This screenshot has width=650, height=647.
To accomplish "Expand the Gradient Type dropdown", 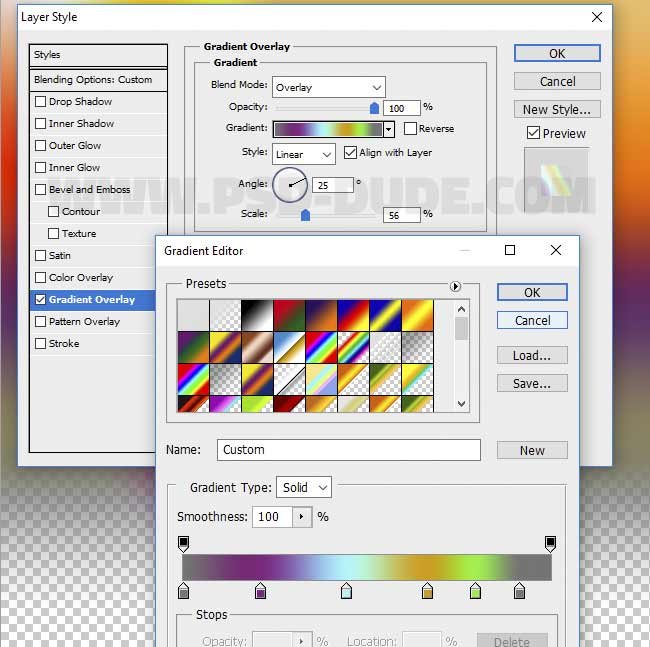I will coord(304,487).
